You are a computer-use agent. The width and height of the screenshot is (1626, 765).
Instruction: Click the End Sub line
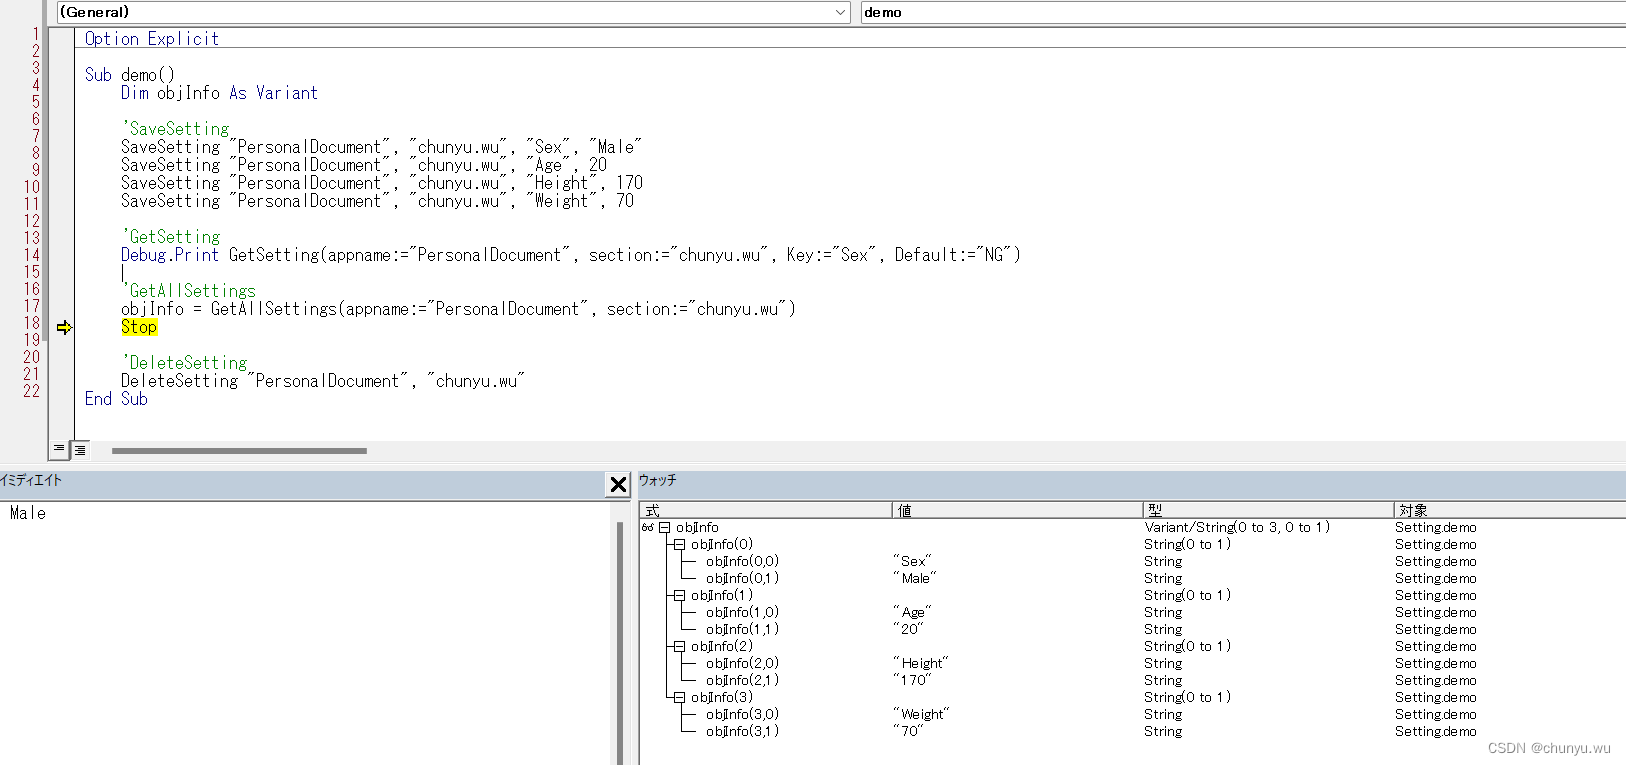116,399
